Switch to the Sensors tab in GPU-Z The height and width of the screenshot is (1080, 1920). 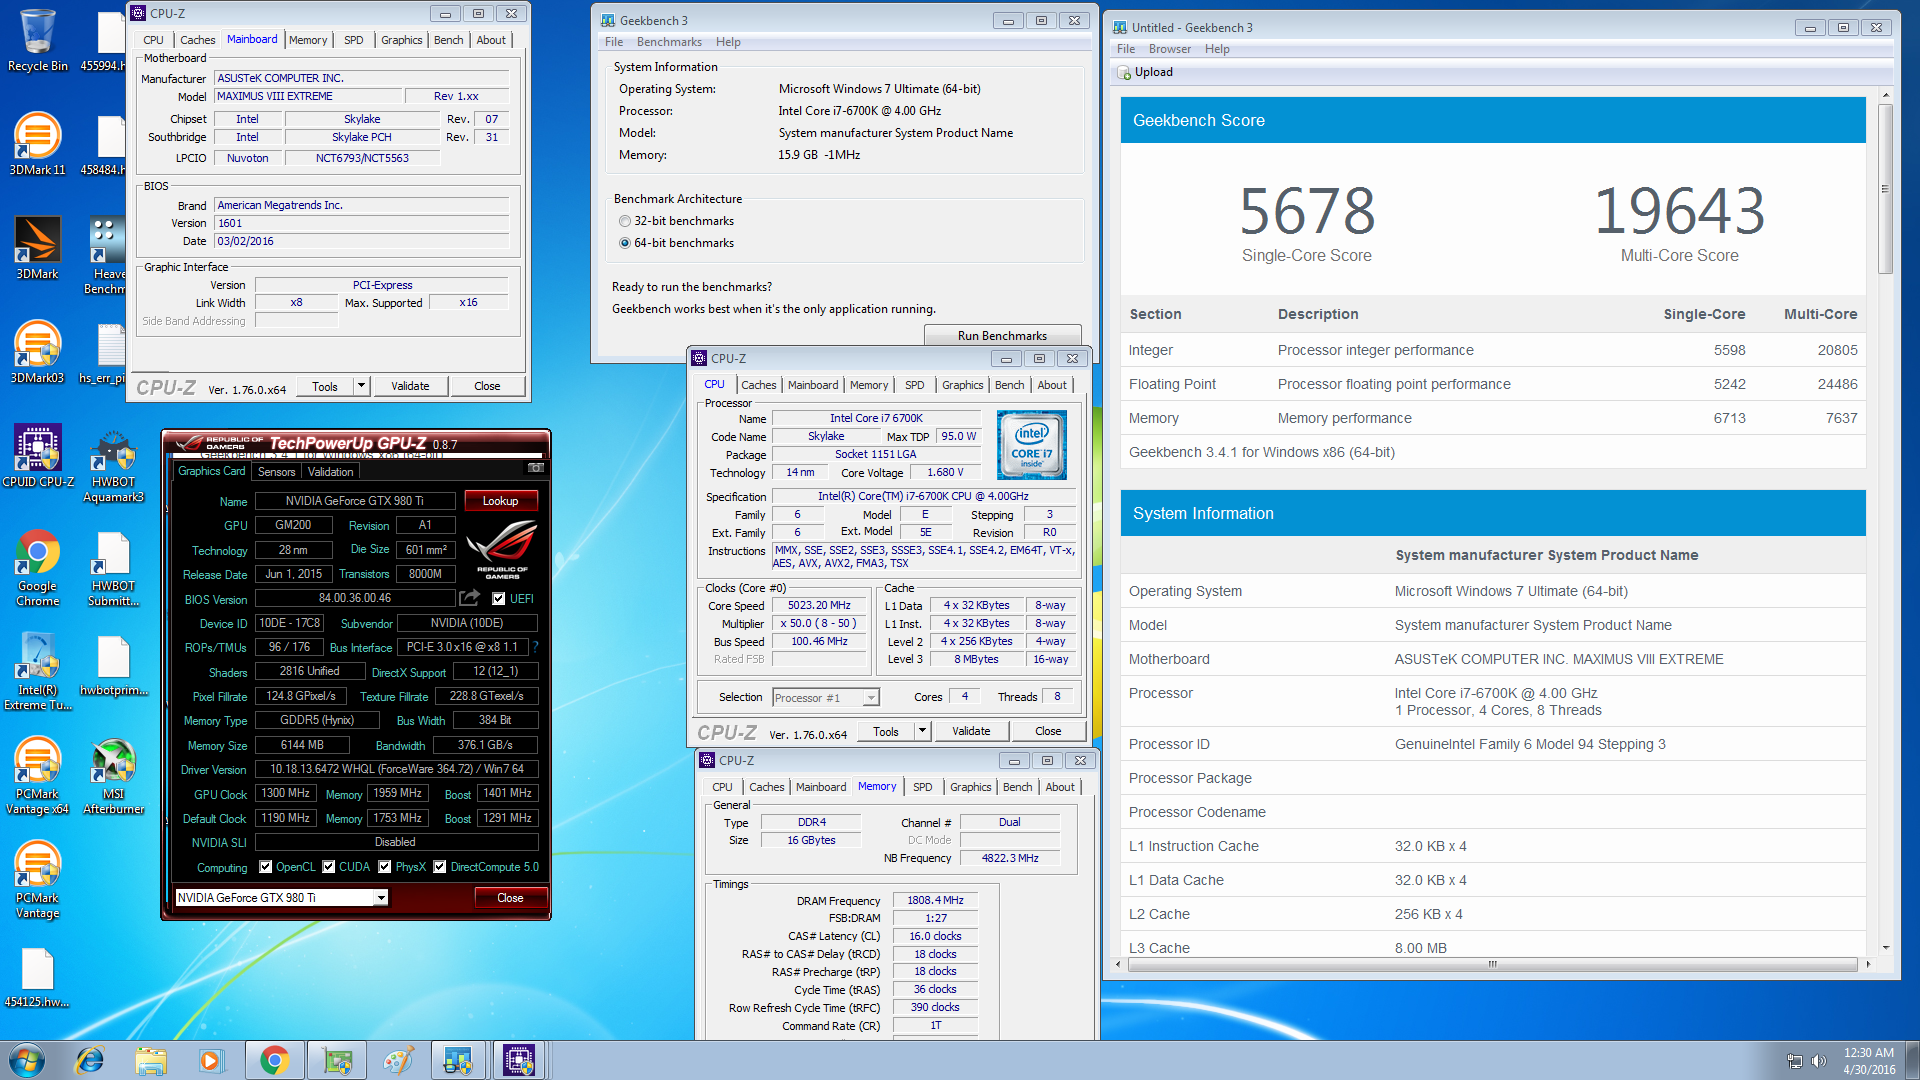point(276,472)
